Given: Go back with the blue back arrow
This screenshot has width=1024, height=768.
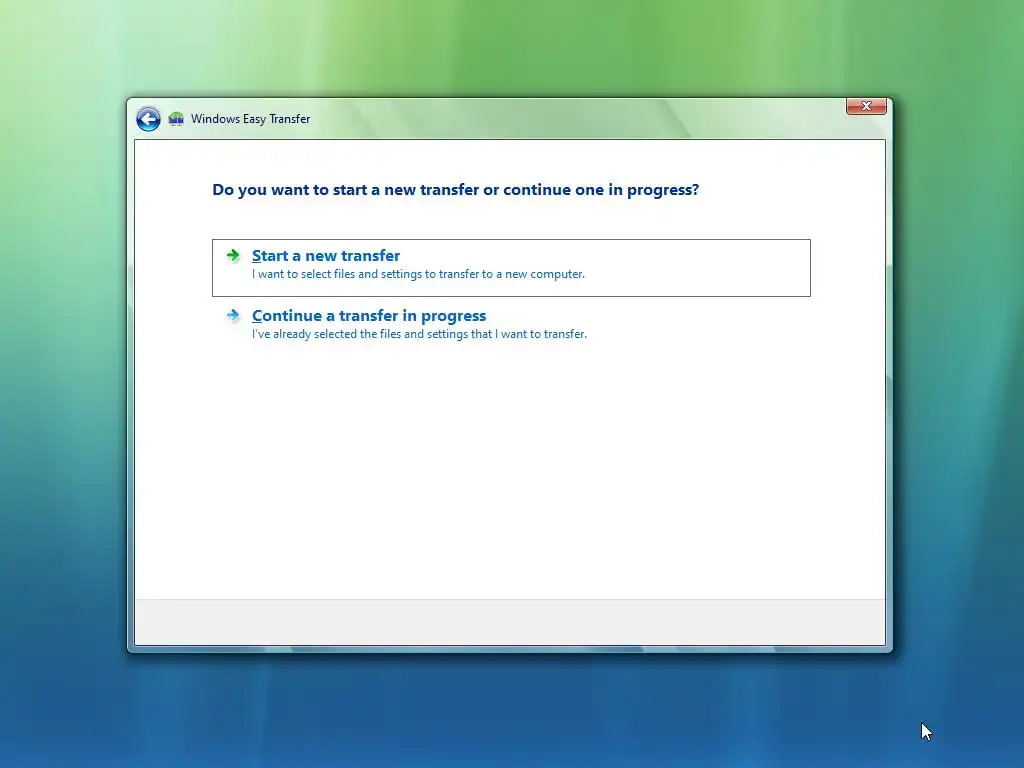Looking at the screenshot, I should (x=148, y=119).
